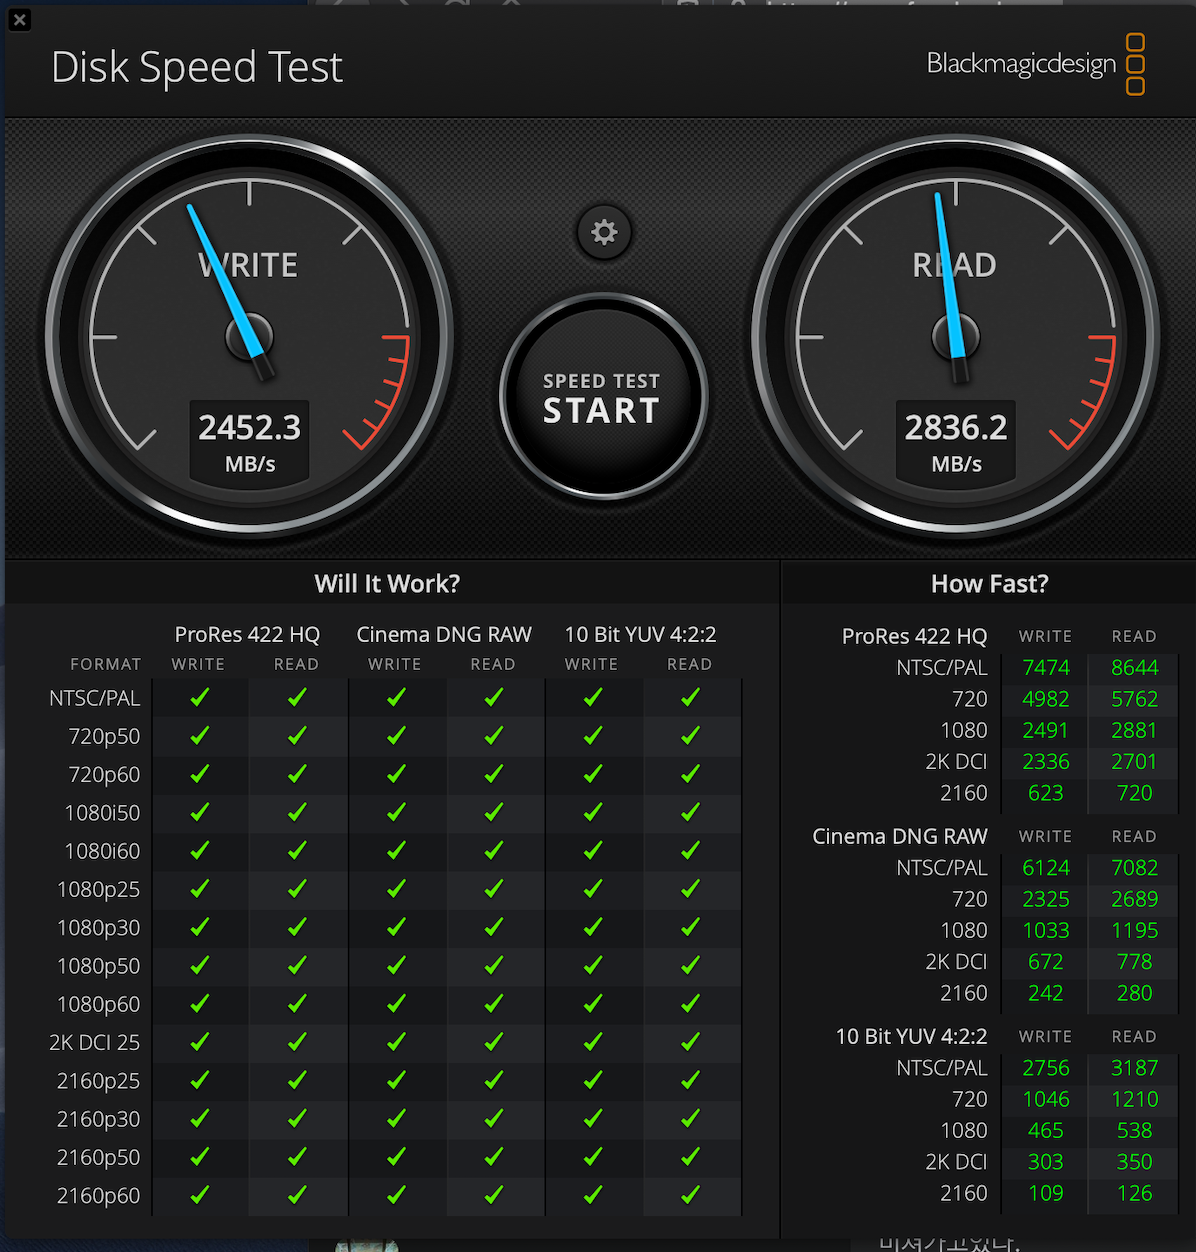Click 10 Bit YUV NTSC/PAL read value 3187

pos(1135,1068)
